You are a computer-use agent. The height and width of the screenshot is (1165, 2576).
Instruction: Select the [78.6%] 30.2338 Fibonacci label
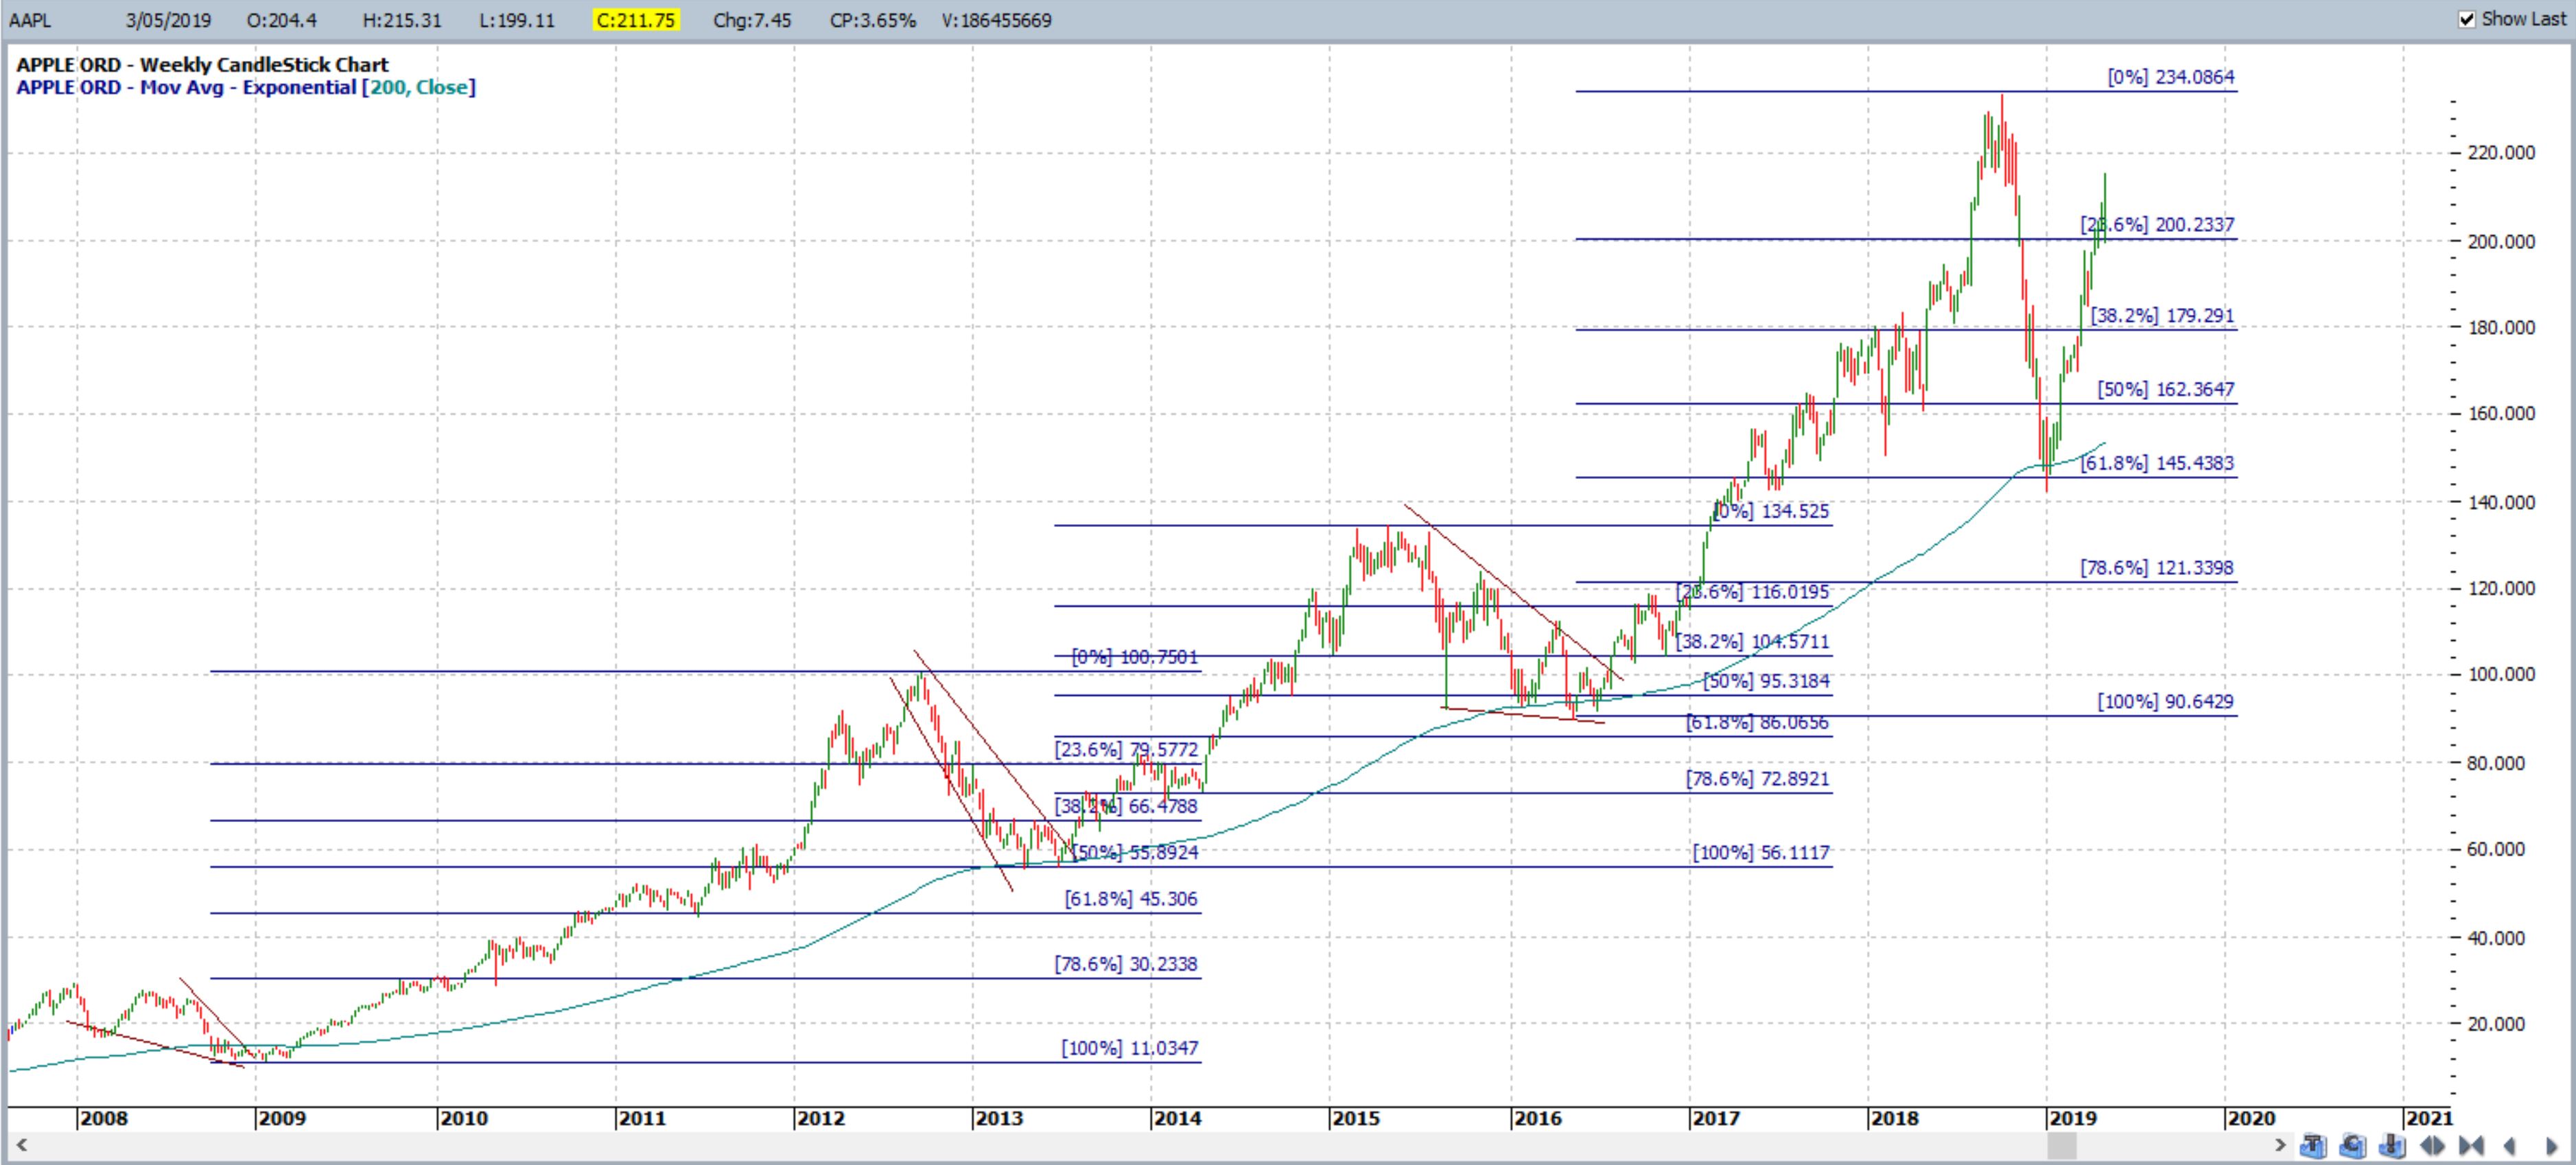[x=1126, y=965]
